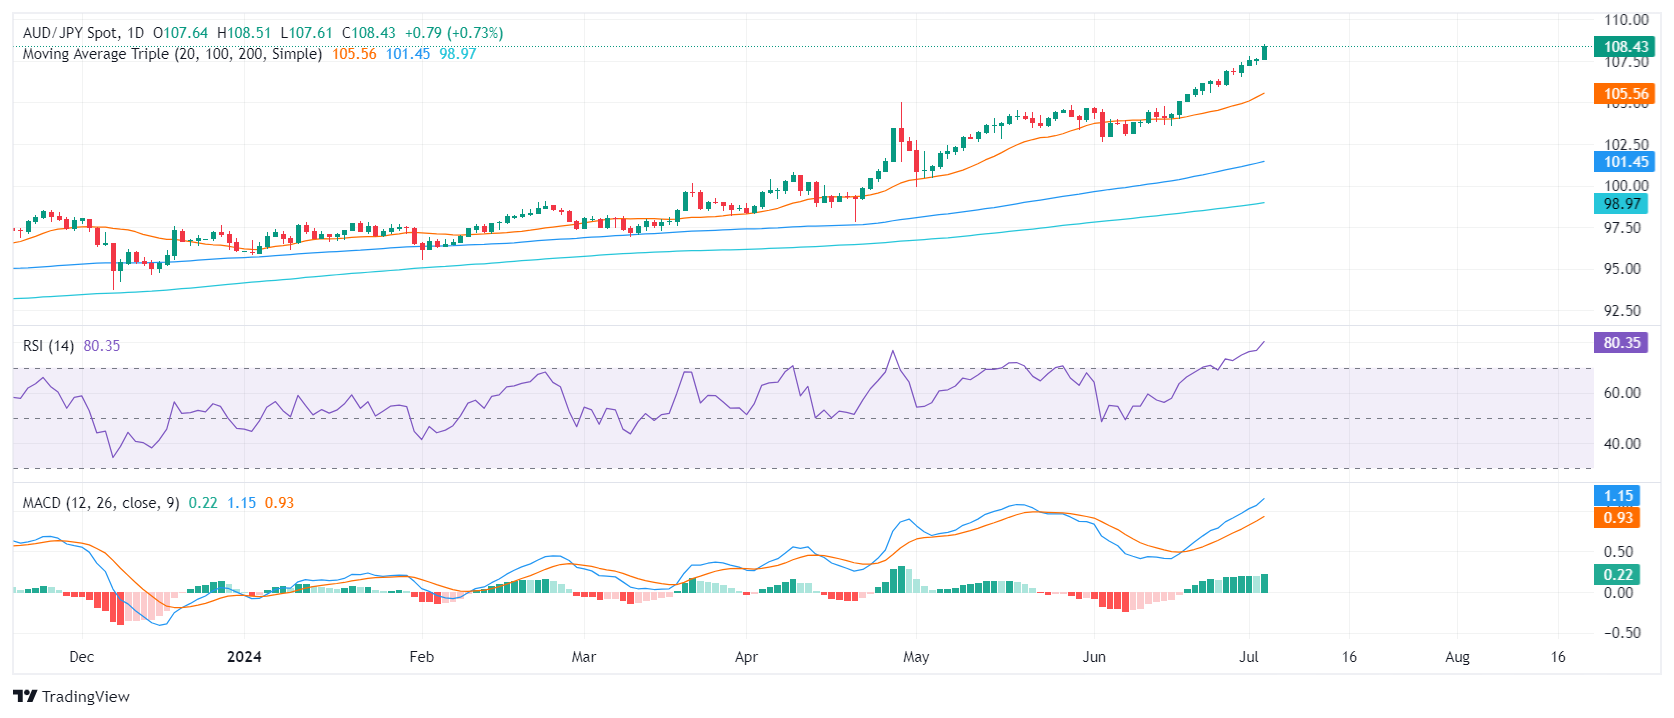Click the TradingView logo icon
This screenshot has height=718, width=1674.
tap(25, 697)
